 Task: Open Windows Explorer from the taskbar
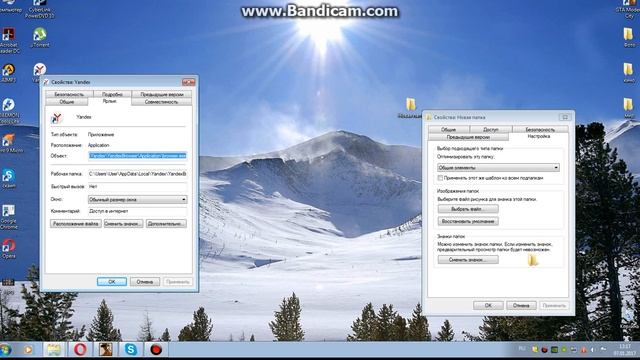[54, 350]
